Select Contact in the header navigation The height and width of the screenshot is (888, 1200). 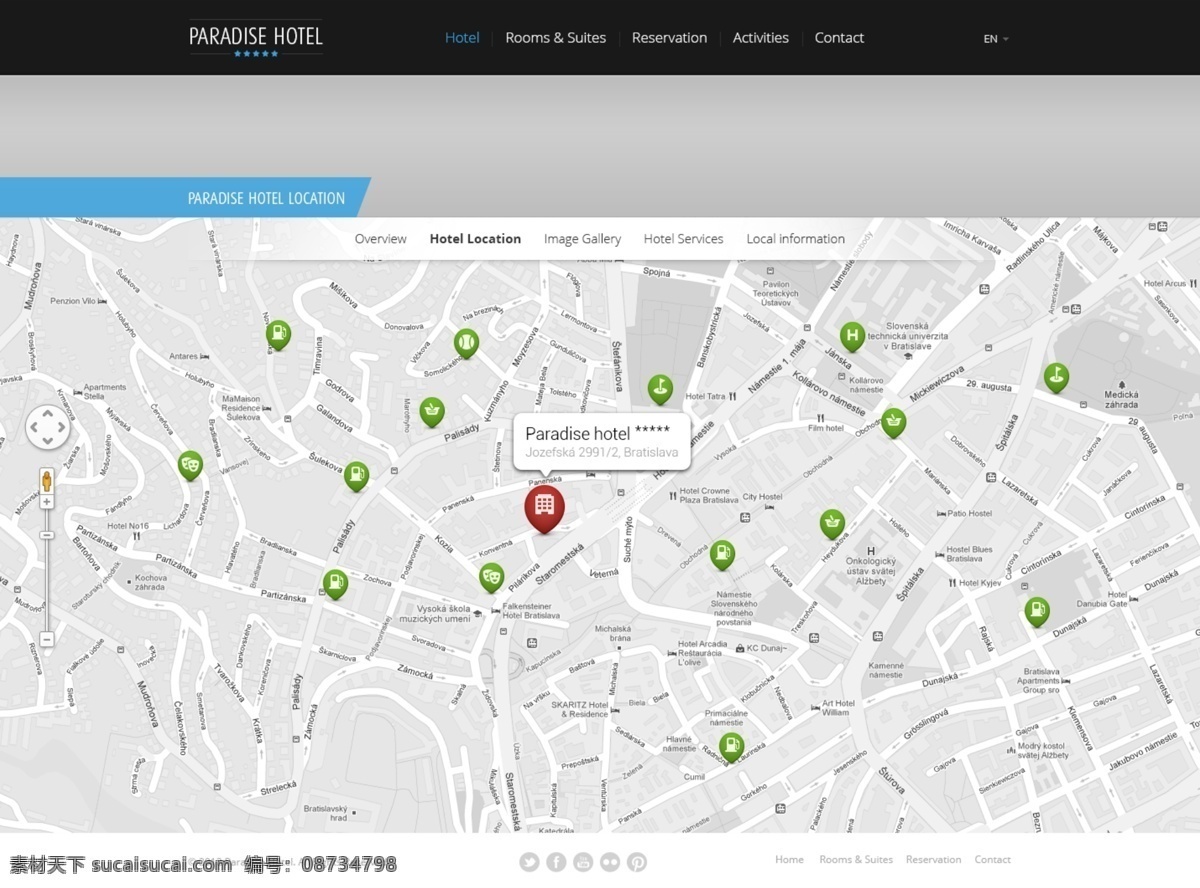tap(839, 38)
